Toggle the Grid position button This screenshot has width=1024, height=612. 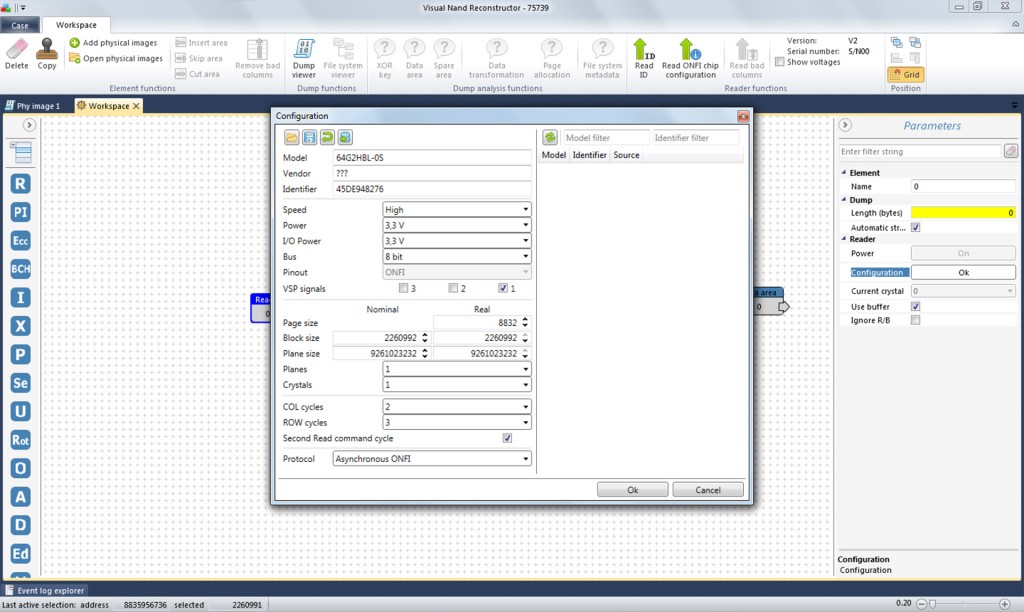click(905, 74)
